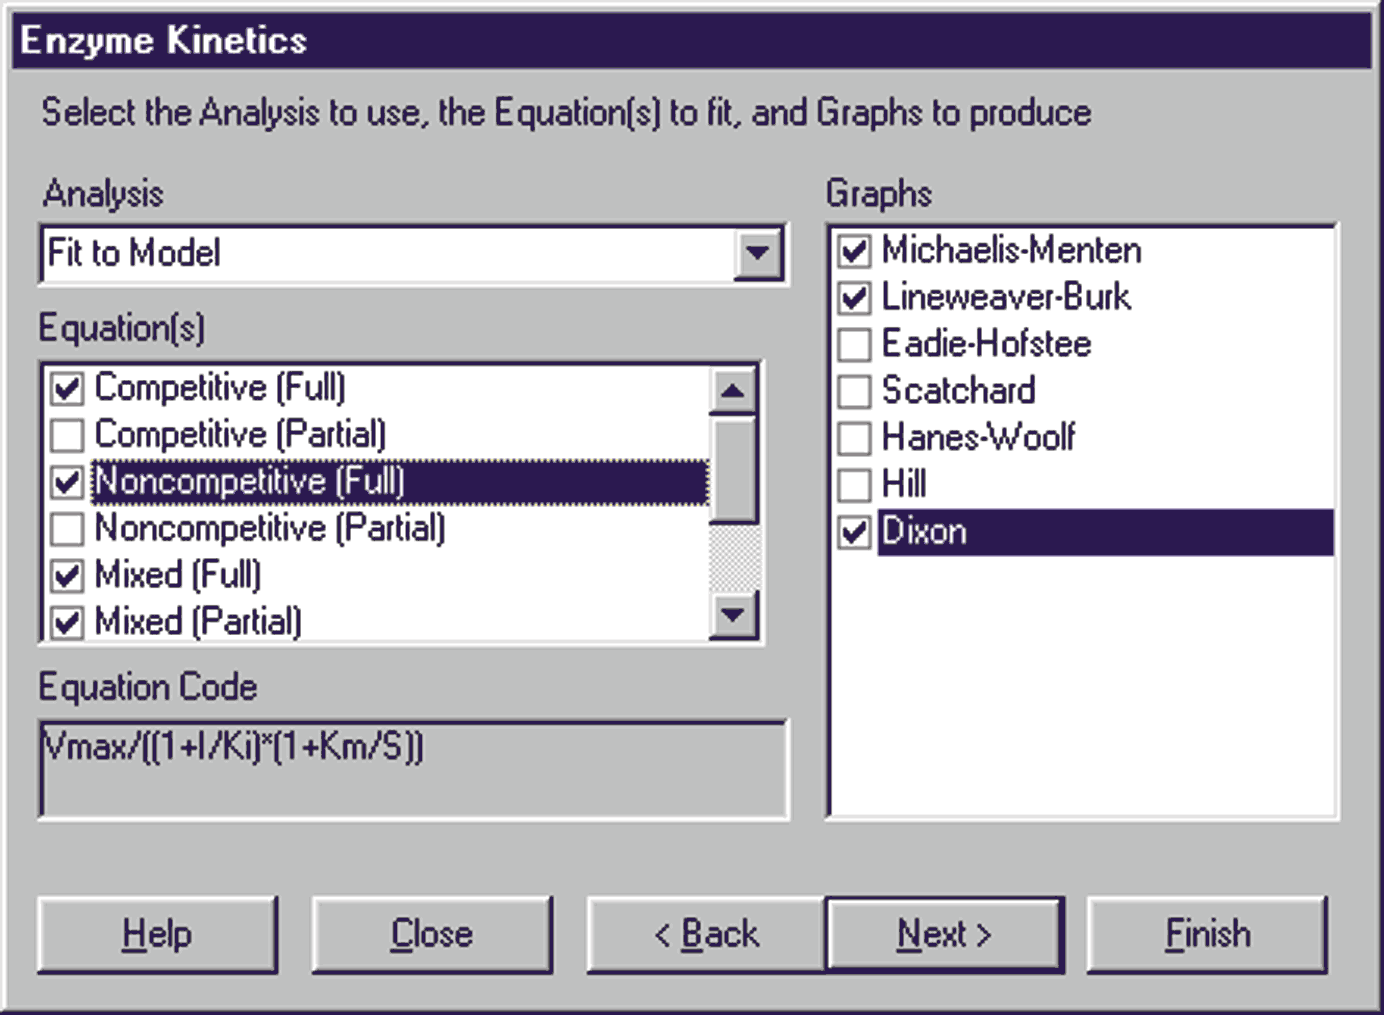Go back with the Back button
The image size is (1384, 1015).
[x=706, y=934]
